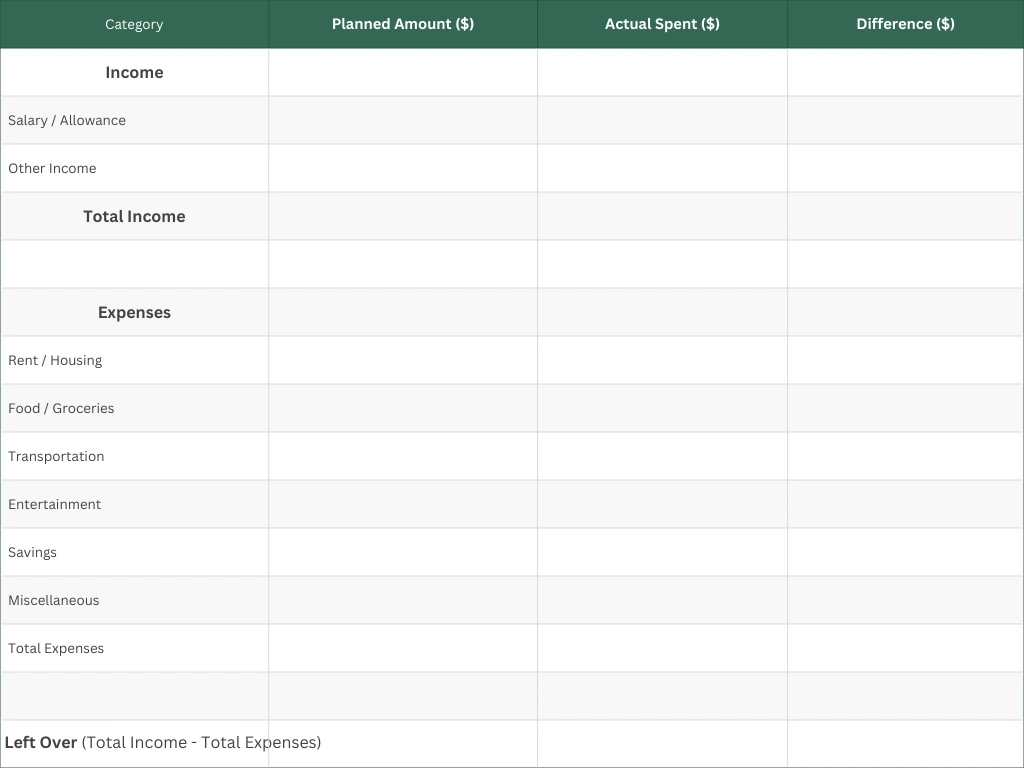The width and height of the screenshot is (1024, 768).
Task: Select the Other Income row label
Action: 52,168
